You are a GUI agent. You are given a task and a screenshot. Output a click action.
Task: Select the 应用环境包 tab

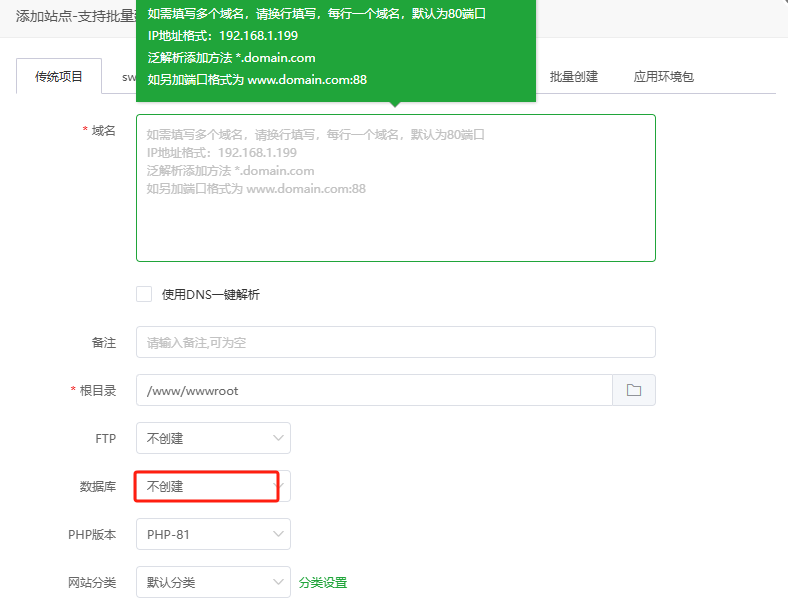(x=663, y=76)
